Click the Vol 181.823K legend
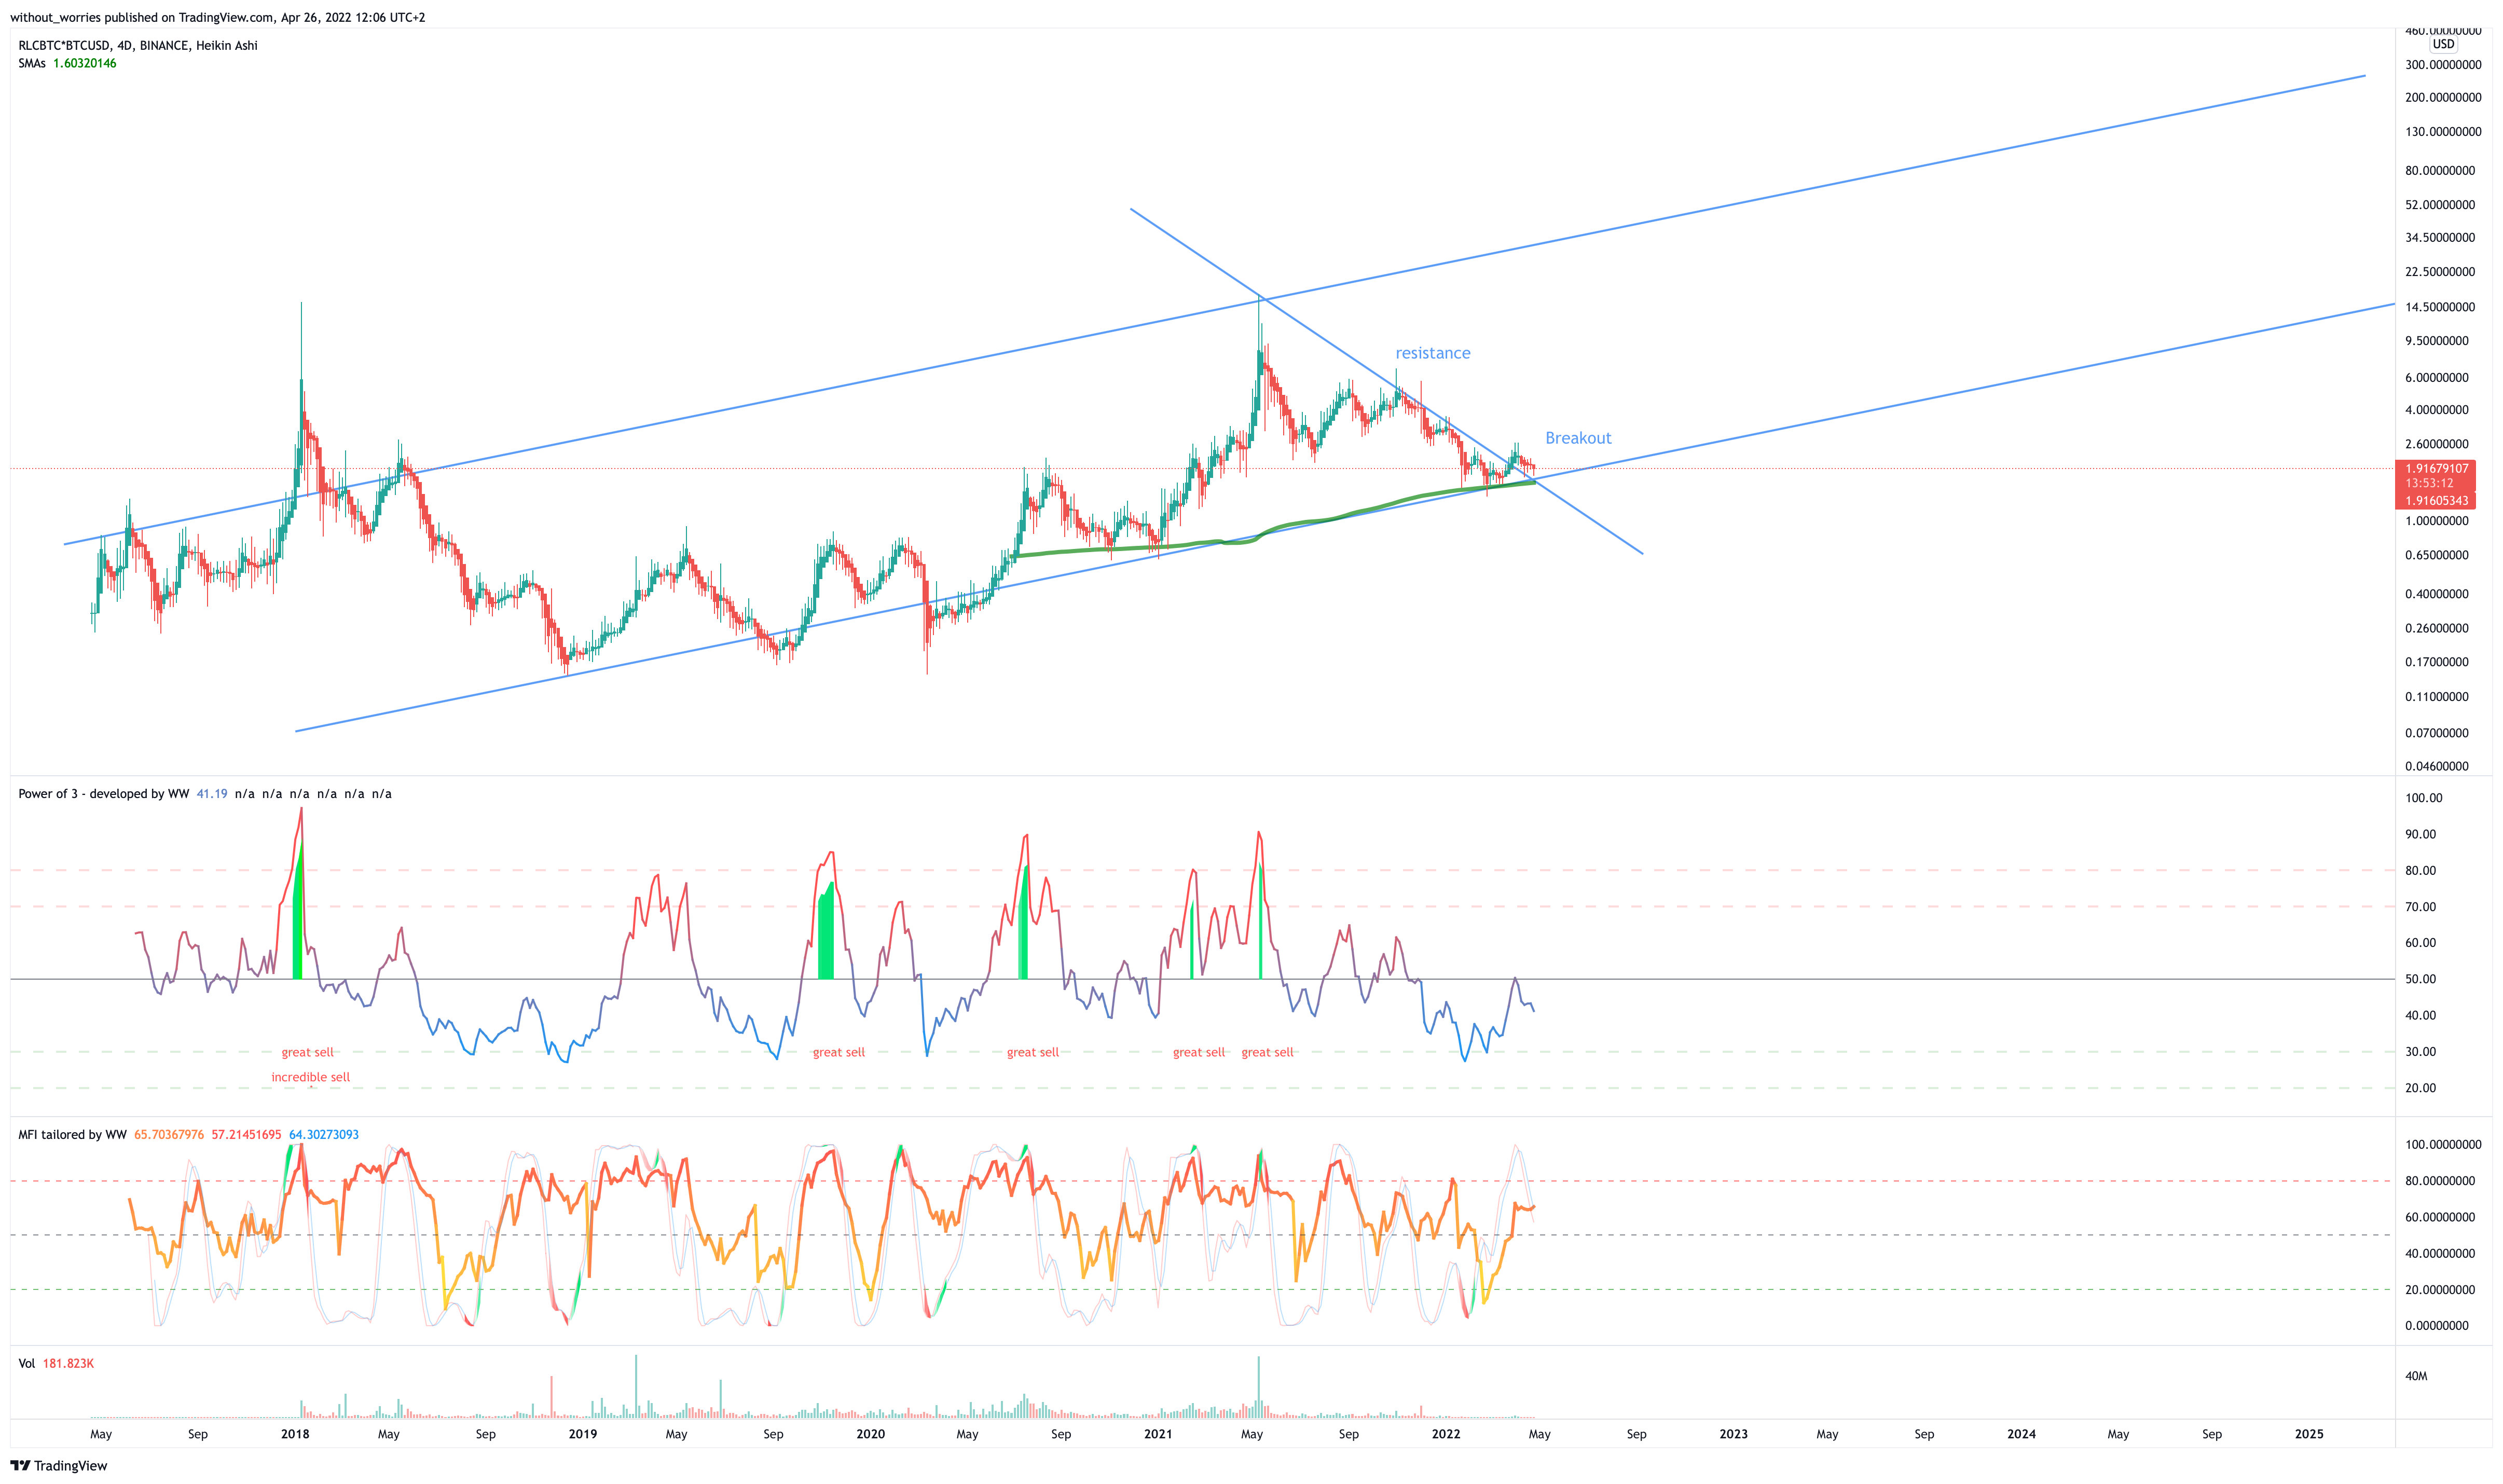The image size is (2503, 1484). [56, 1364]
